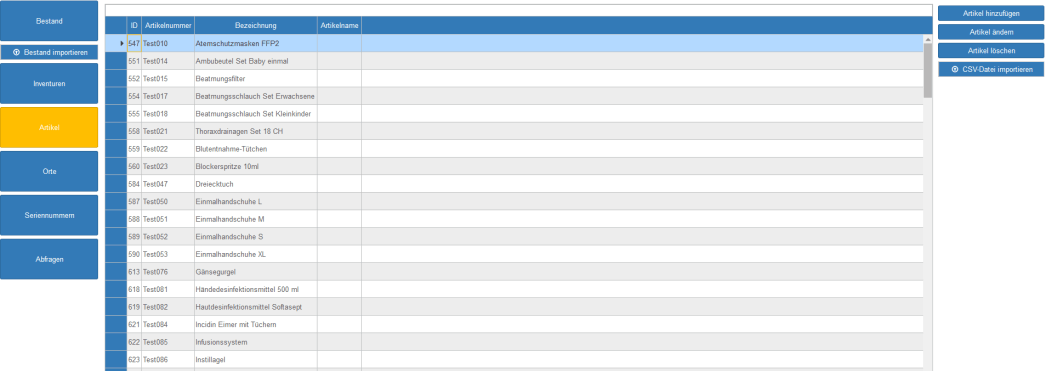Select Einmalhandschuhe S row
The width and height of the screenshot is (1046, 371).
tap(514, 236)
